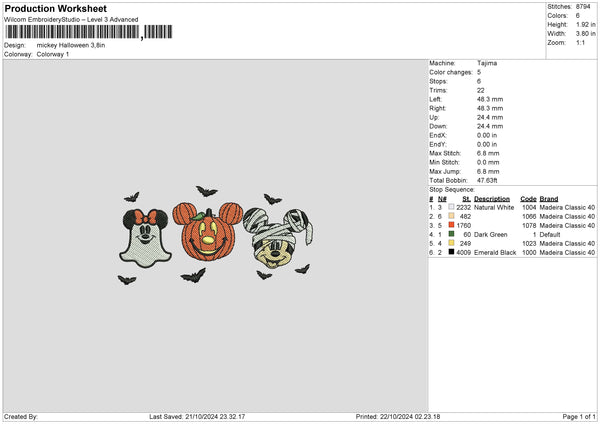Screen dimensions: 600x424
Task: Click 'Wilcom EmbroideryStudio – Level 3 Advanced' text
Action: click(71, 20)
